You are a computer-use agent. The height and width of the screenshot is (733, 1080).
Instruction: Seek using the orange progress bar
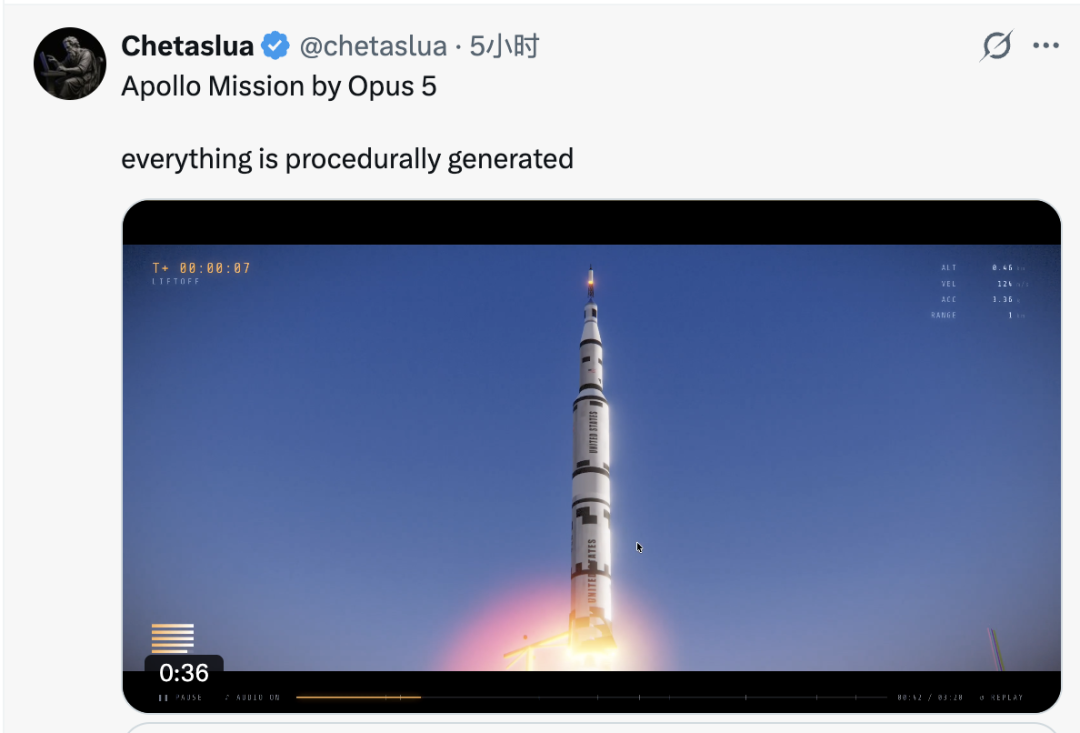click(358, 697)
